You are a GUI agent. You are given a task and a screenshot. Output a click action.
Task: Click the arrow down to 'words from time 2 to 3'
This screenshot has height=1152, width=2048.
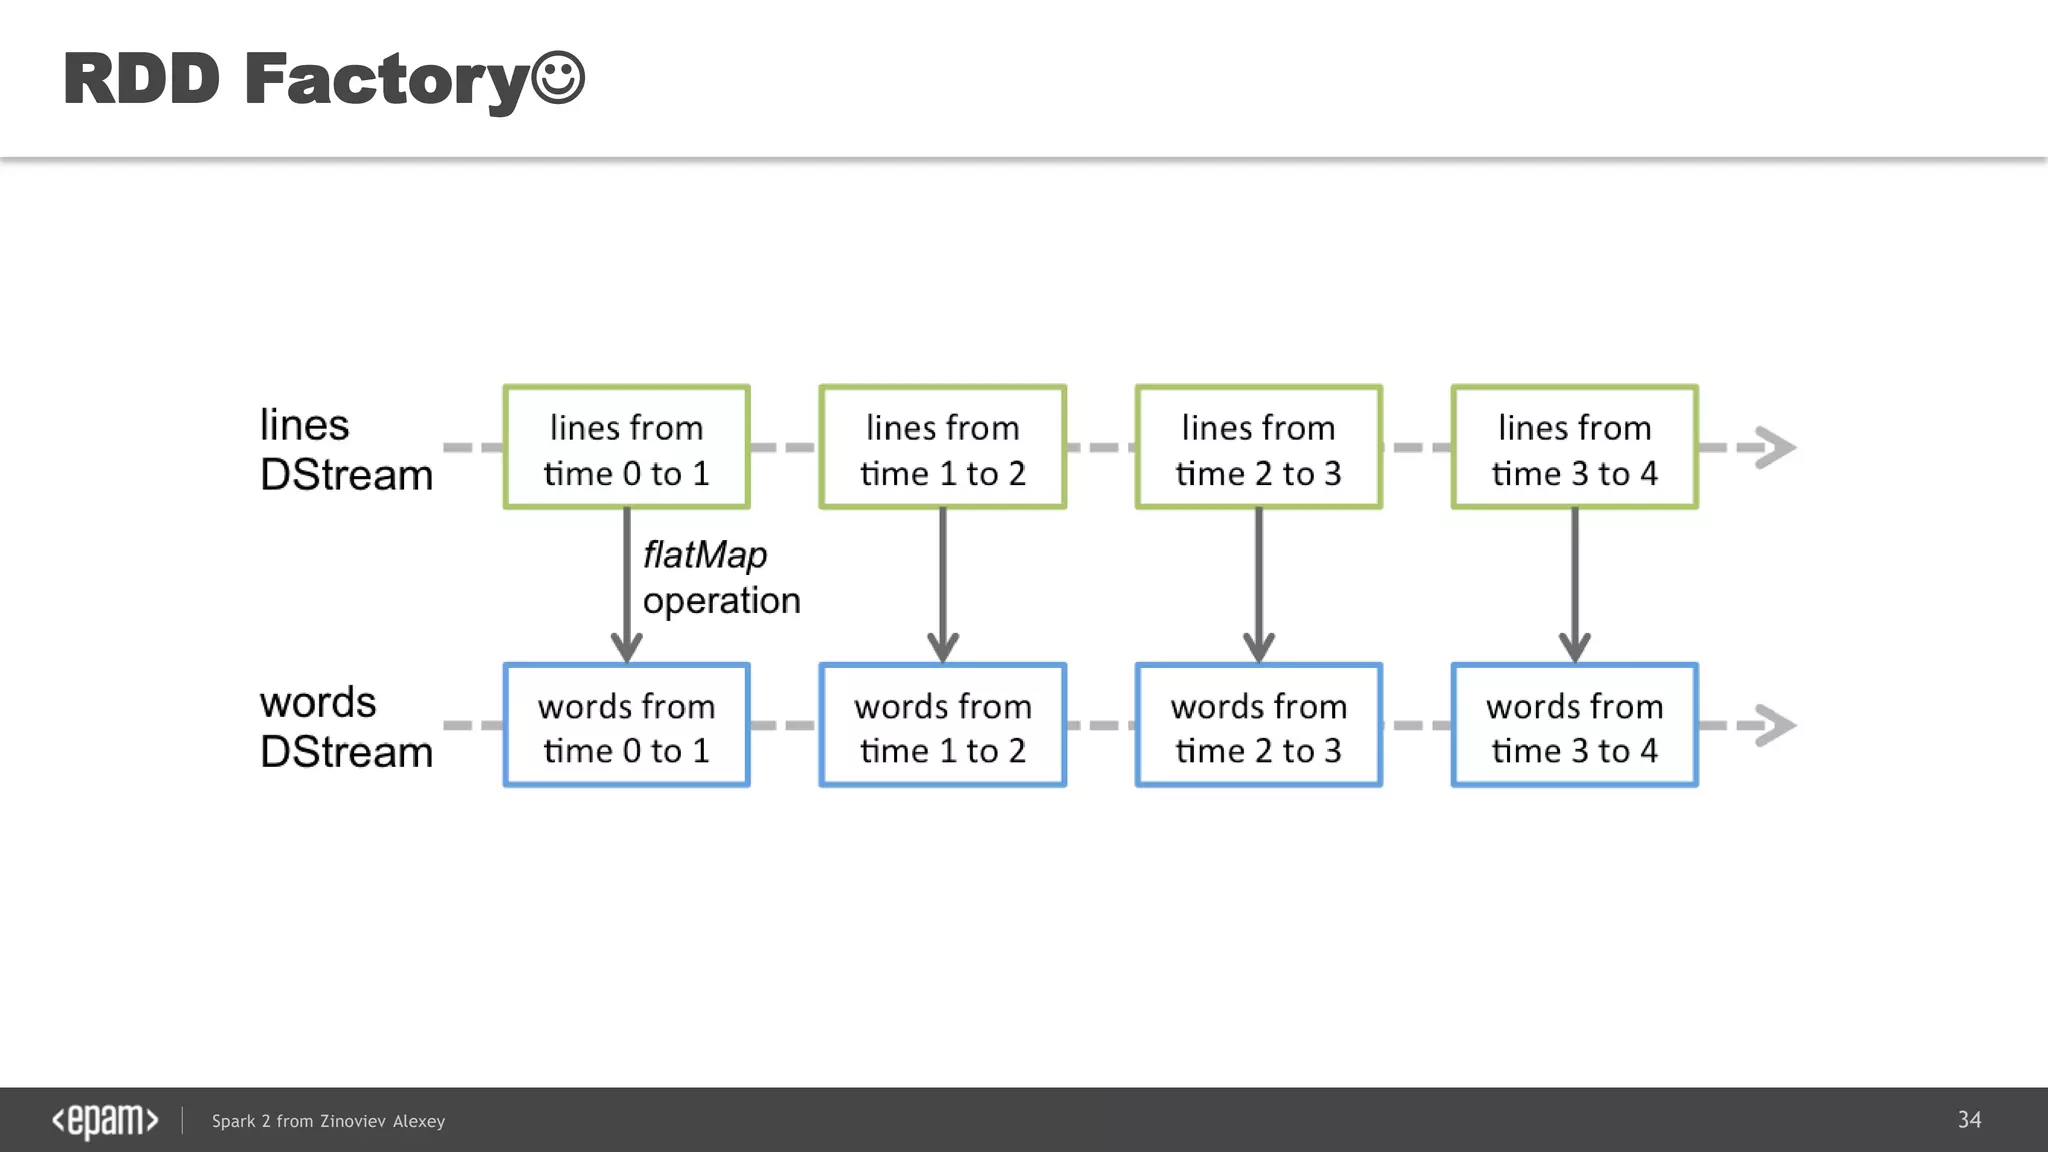[x=1259, y=585]
